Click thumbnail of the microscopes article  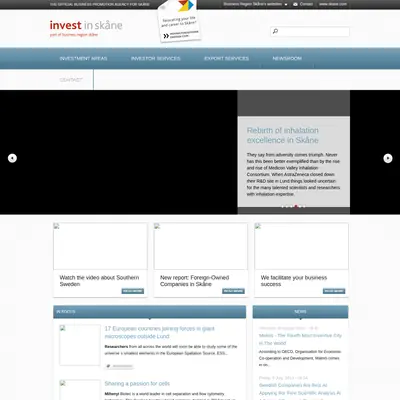(80, 345)
